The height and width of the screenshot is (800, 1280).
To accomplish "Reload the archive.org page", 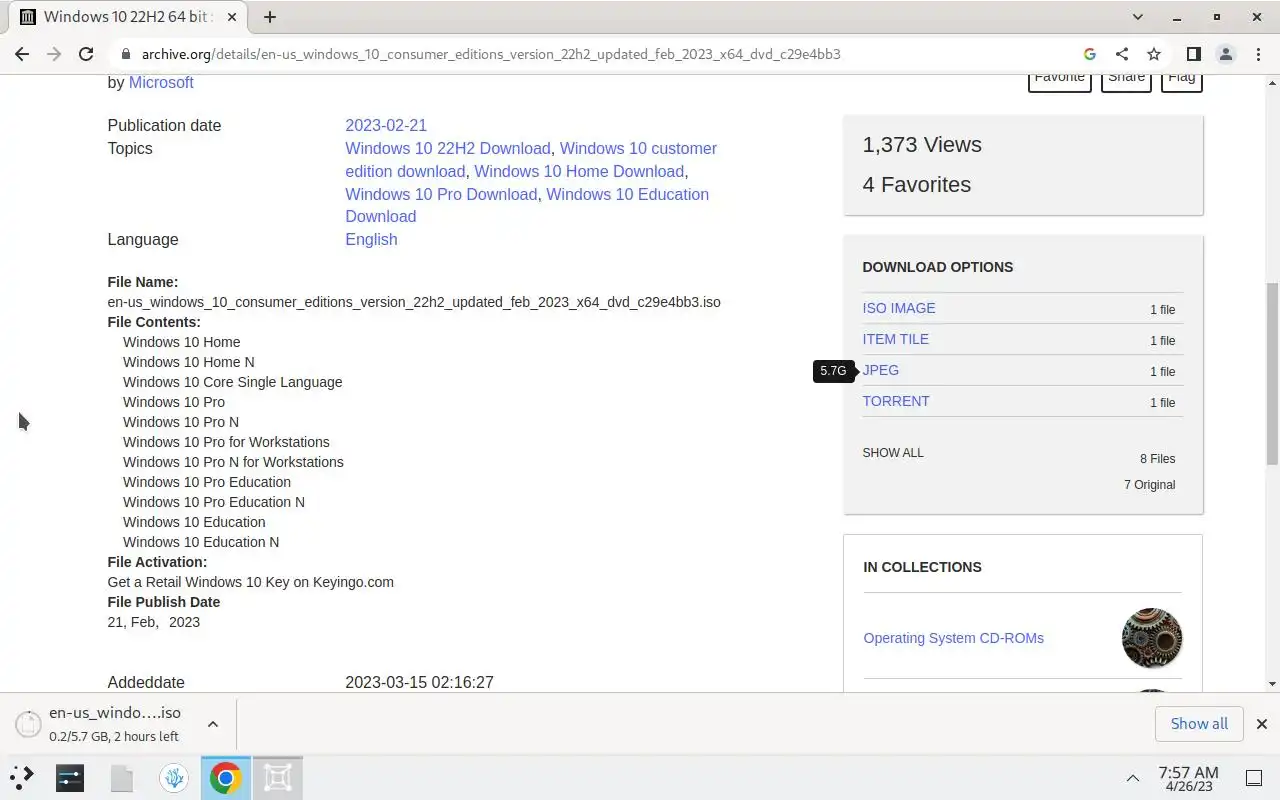I will pos(86,54).
